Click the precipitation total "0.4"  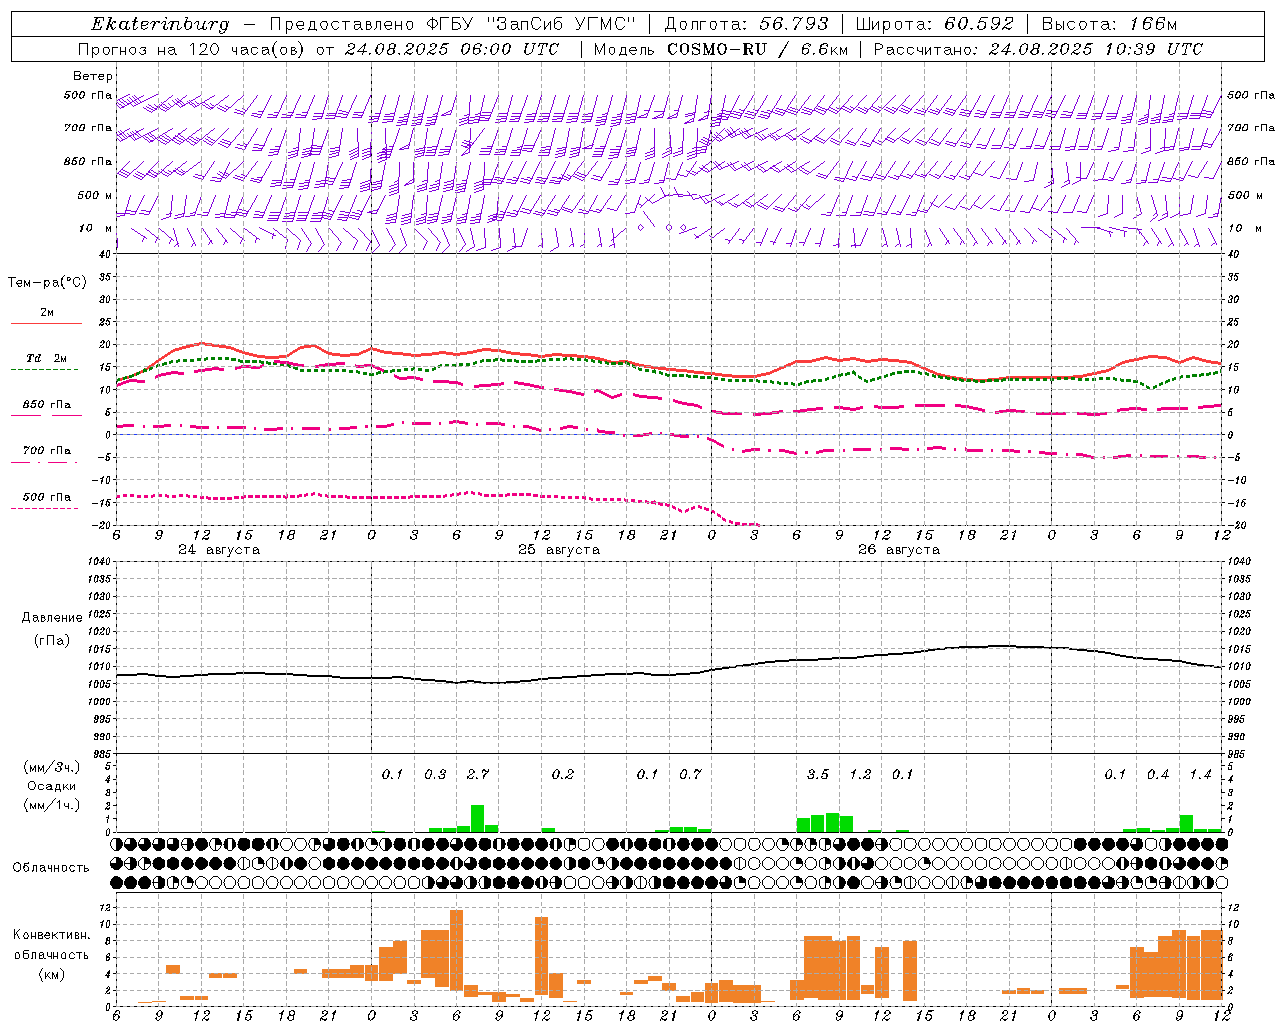pyautogui.click(x=1158, y=774)
